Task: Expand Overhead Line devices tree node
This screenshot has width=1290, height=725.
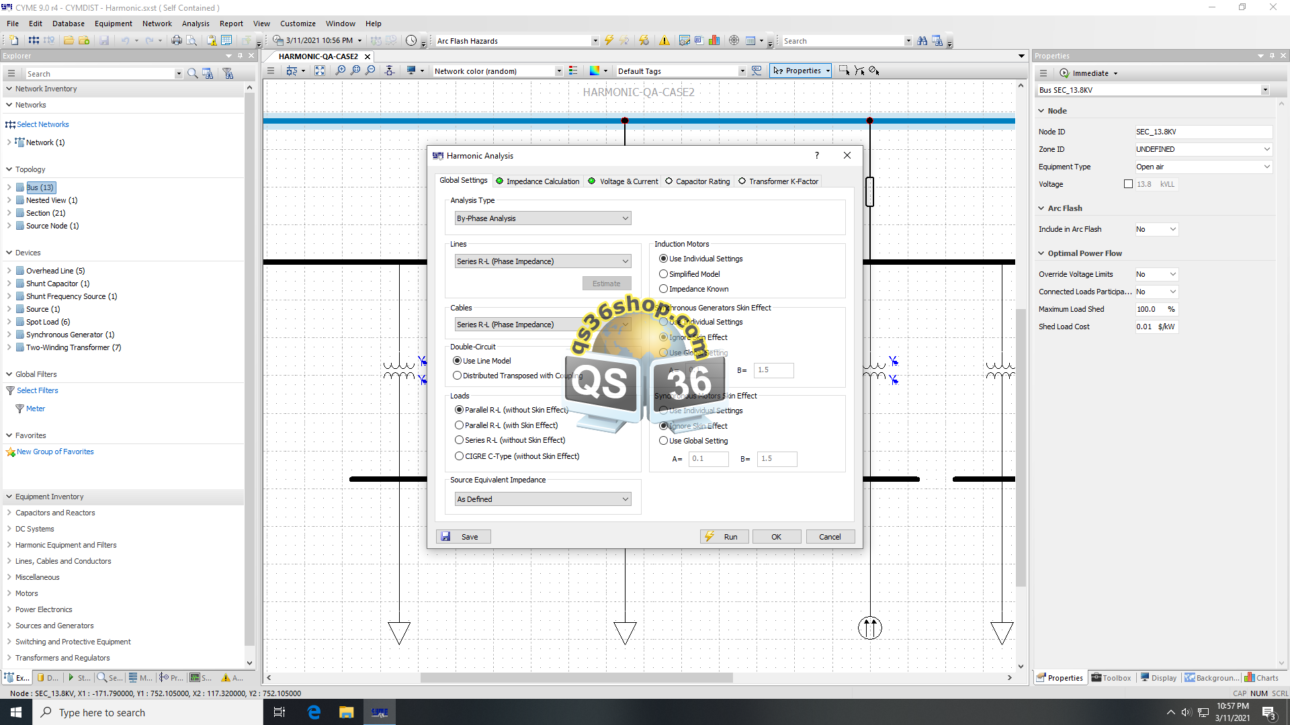Action: (10, 271)
